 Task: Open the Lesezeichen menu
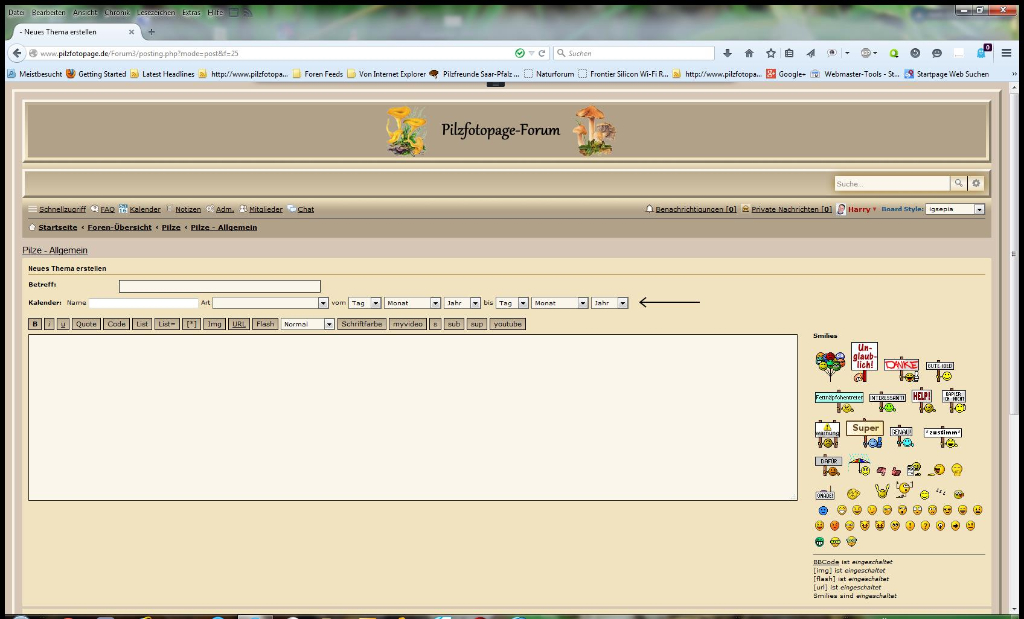click(155, 12)
